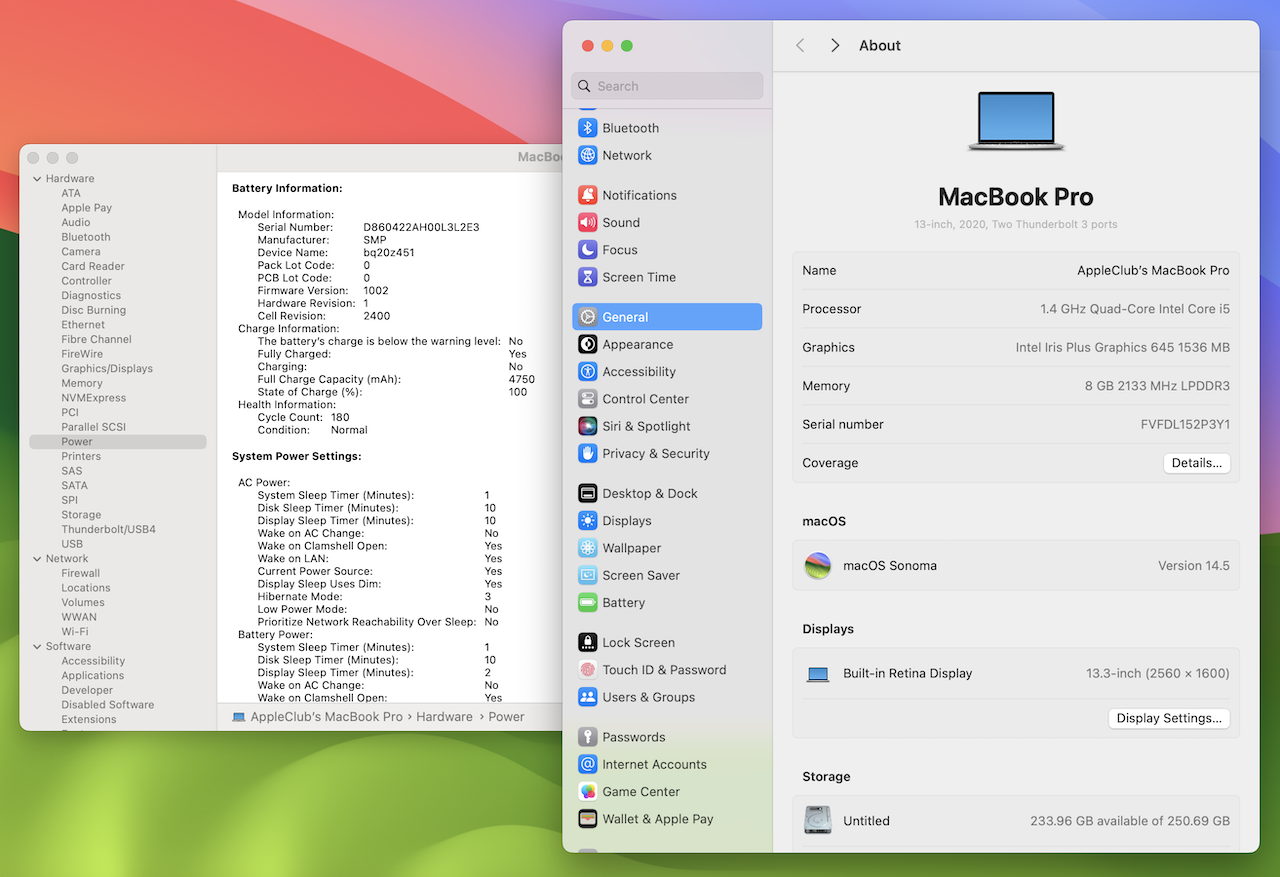Select Storage in System Information hardware list

pyautogui.click(x=81, y=515)
